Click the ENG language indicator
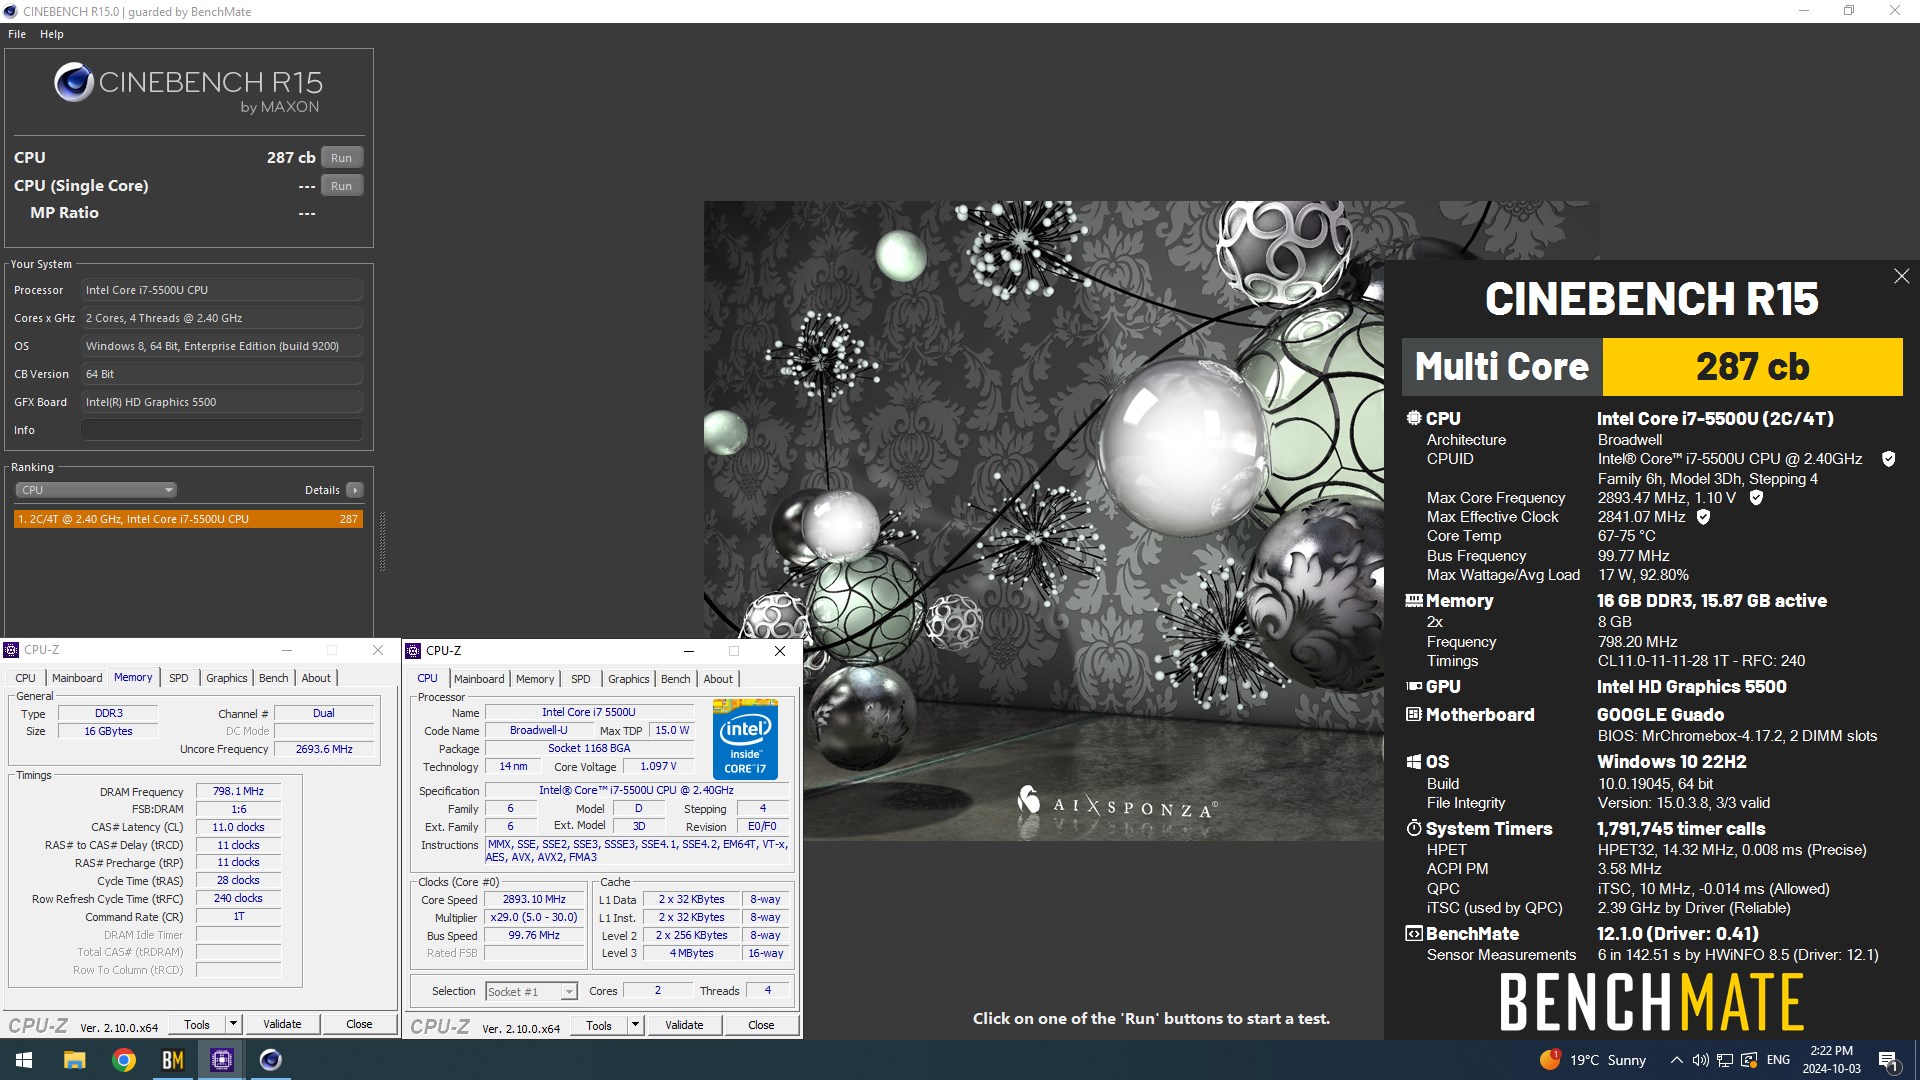This screenshot has width=1920, height=1080. pyautogui.click(x=1778, y=1060)
